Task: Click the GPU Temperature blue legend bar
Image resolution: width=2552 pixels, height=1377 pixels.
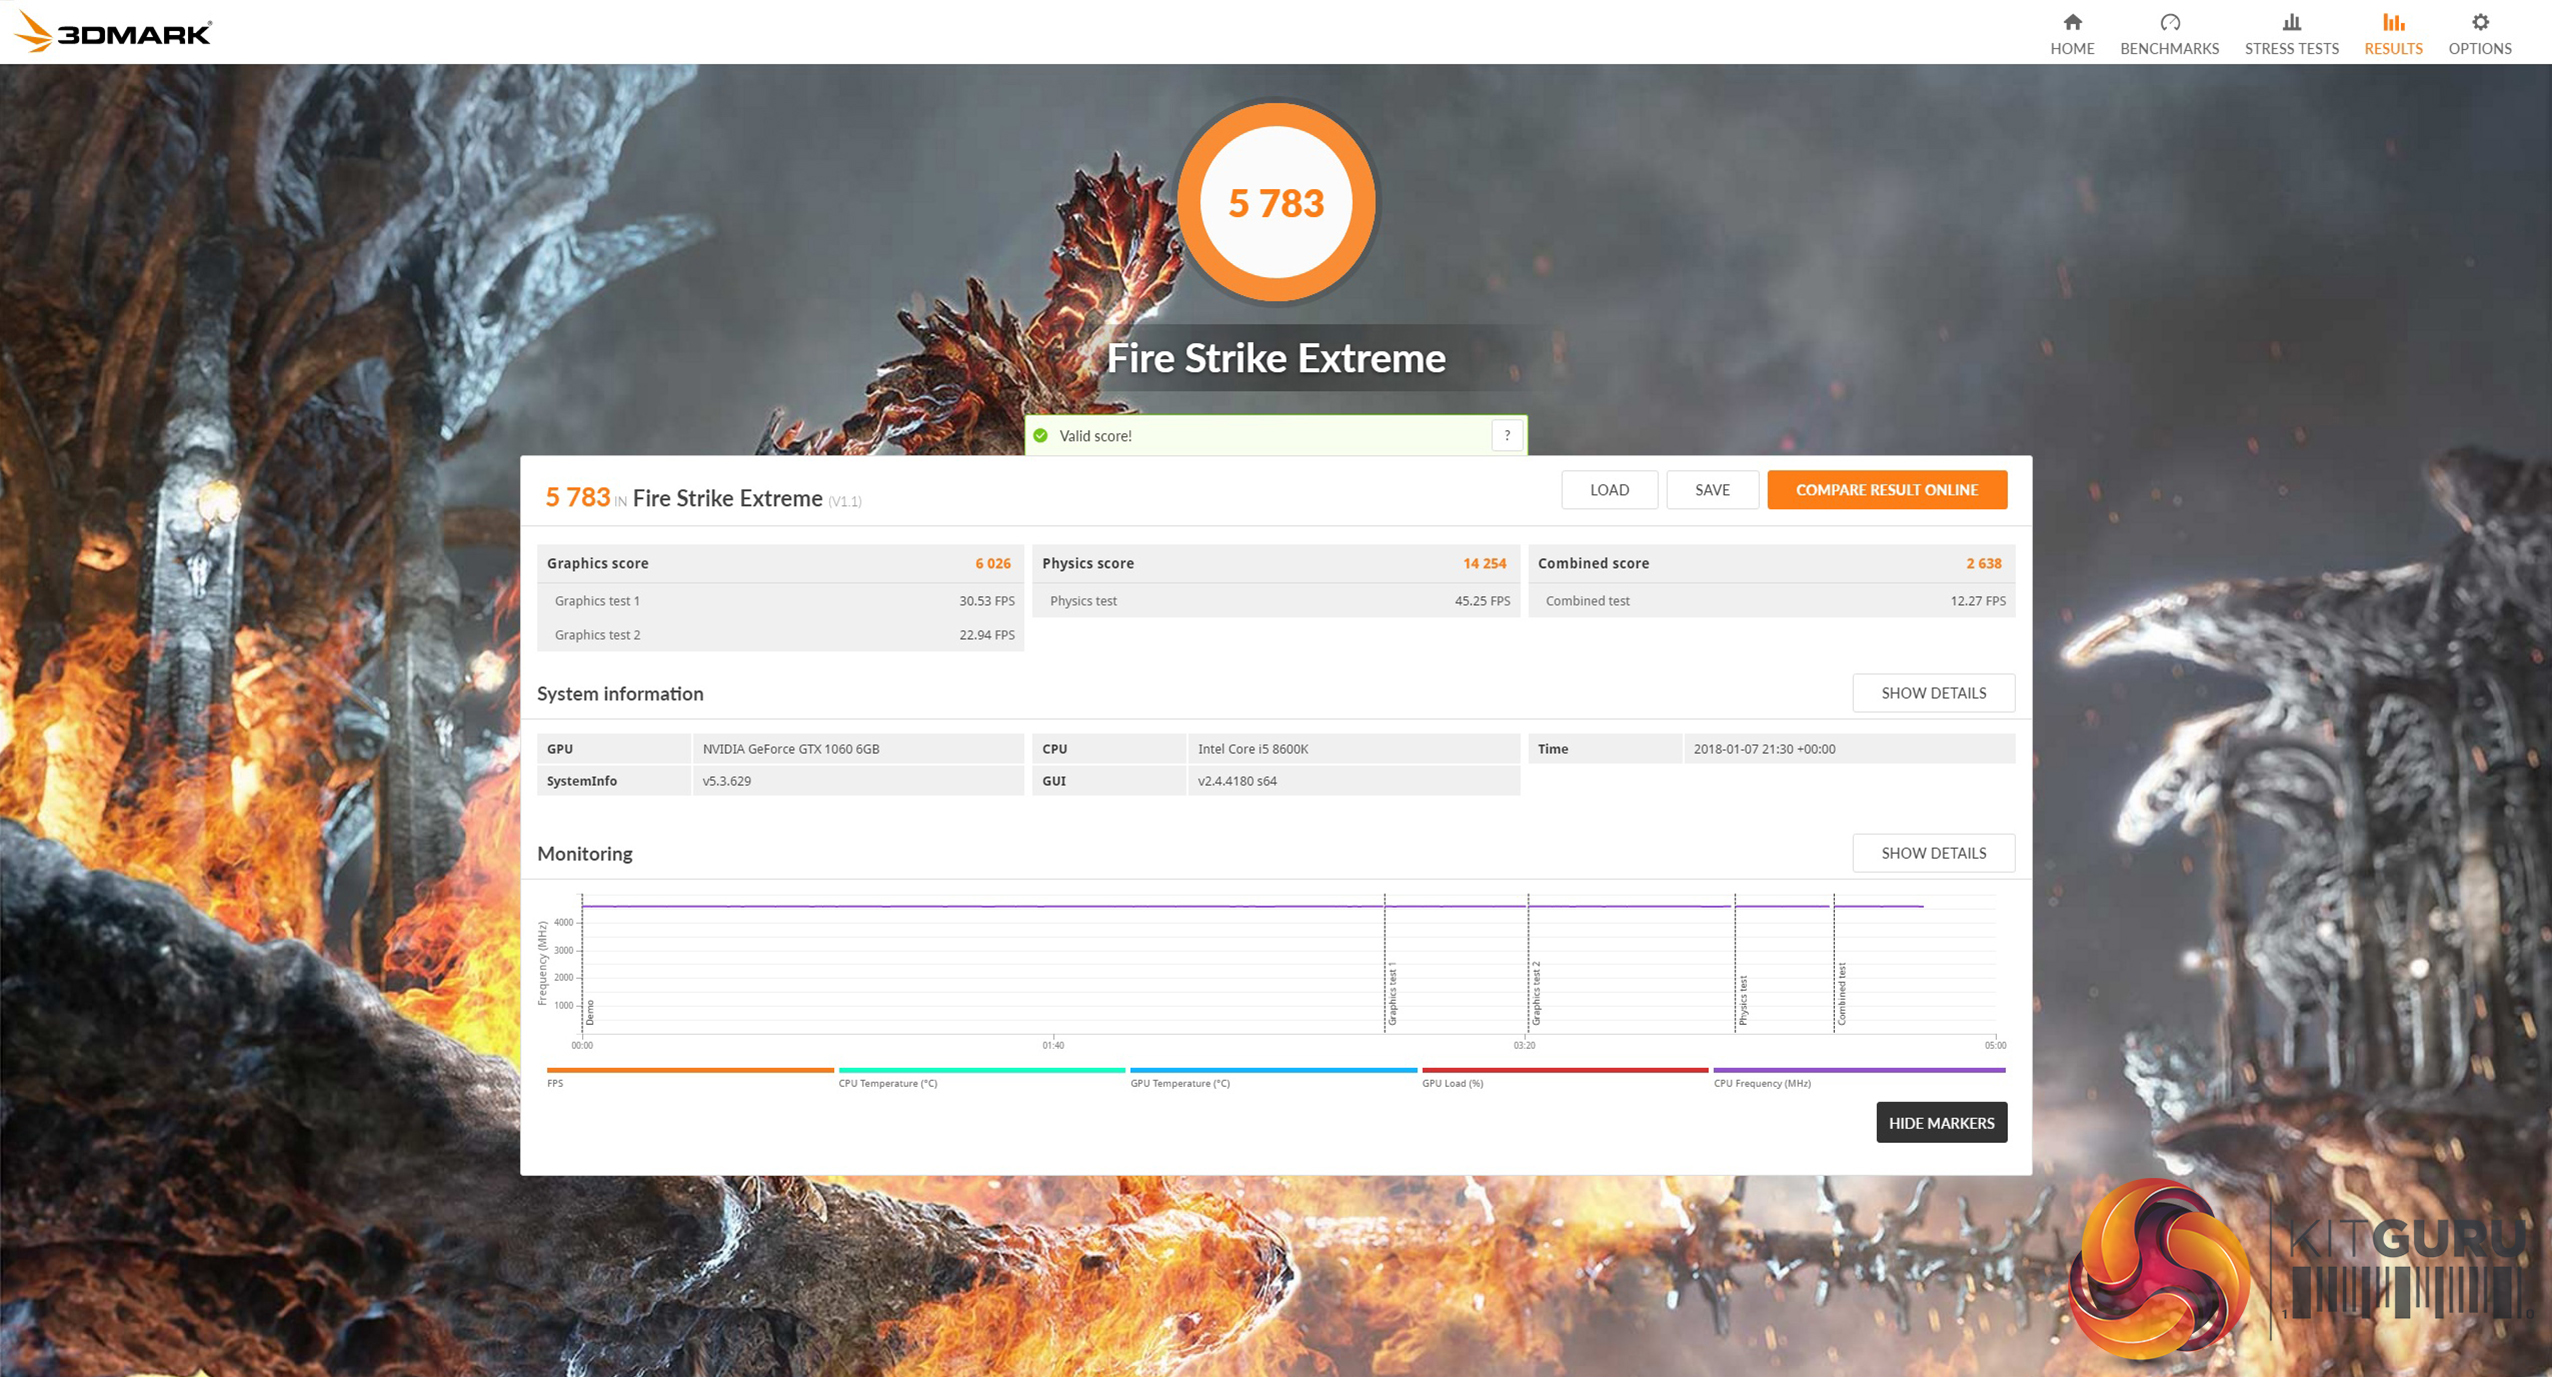Action: [1272, 1070]
